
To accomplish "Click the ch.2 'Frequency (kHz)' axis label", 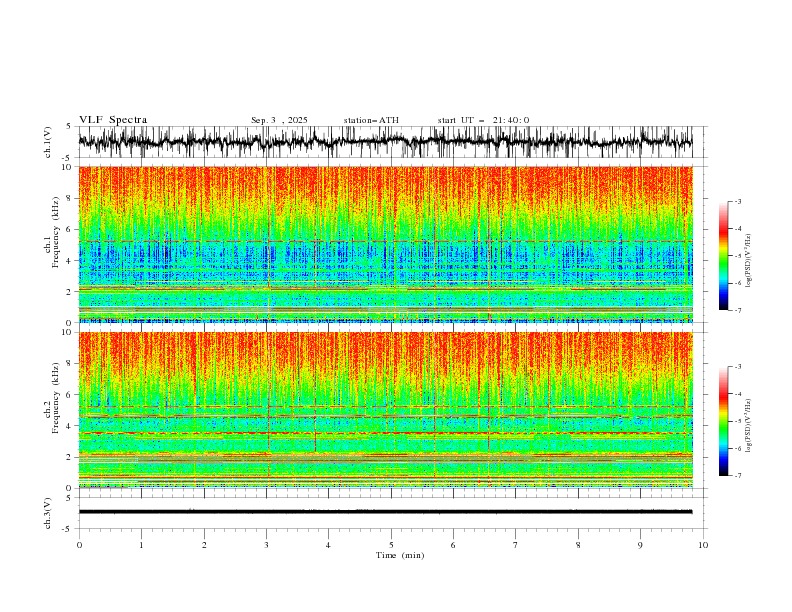I will tap(56, 398).
